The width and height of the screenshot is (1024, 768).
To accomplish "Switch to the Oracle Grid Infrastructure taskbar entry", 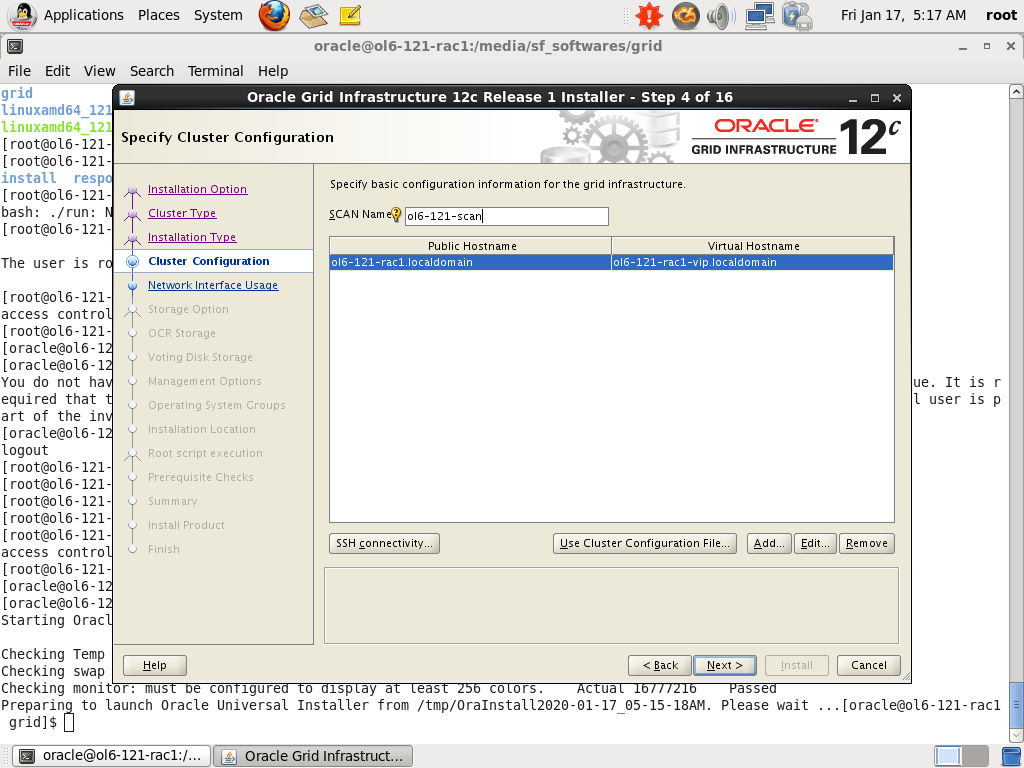I will 313,756.
